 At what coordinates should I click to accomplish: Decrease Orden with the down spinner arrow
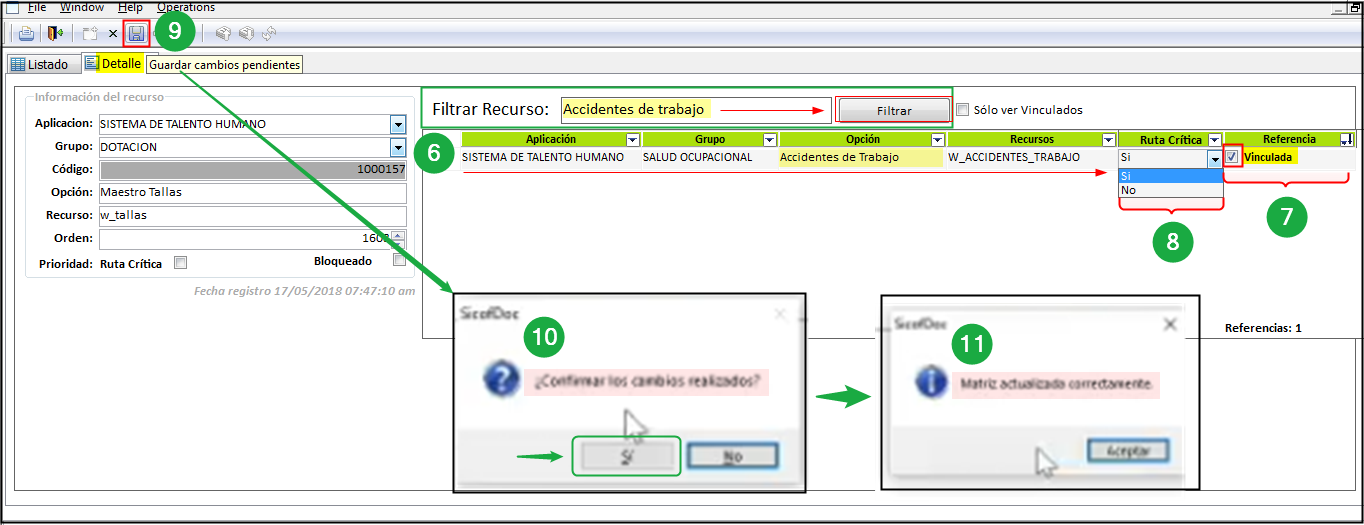point(399,244)
